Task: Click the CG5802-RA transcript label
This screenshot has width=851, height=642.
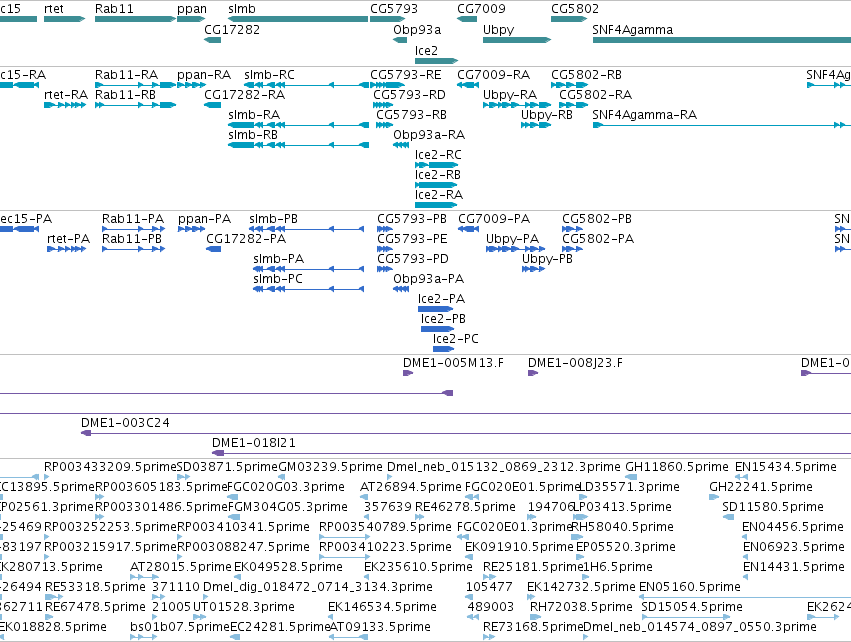Action: pos(595,94)
